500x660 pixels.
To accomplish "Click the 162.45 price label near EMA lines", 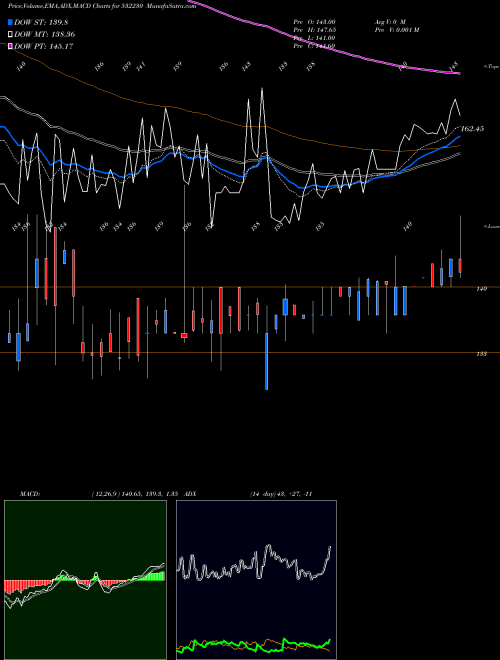I will point(473,129).
